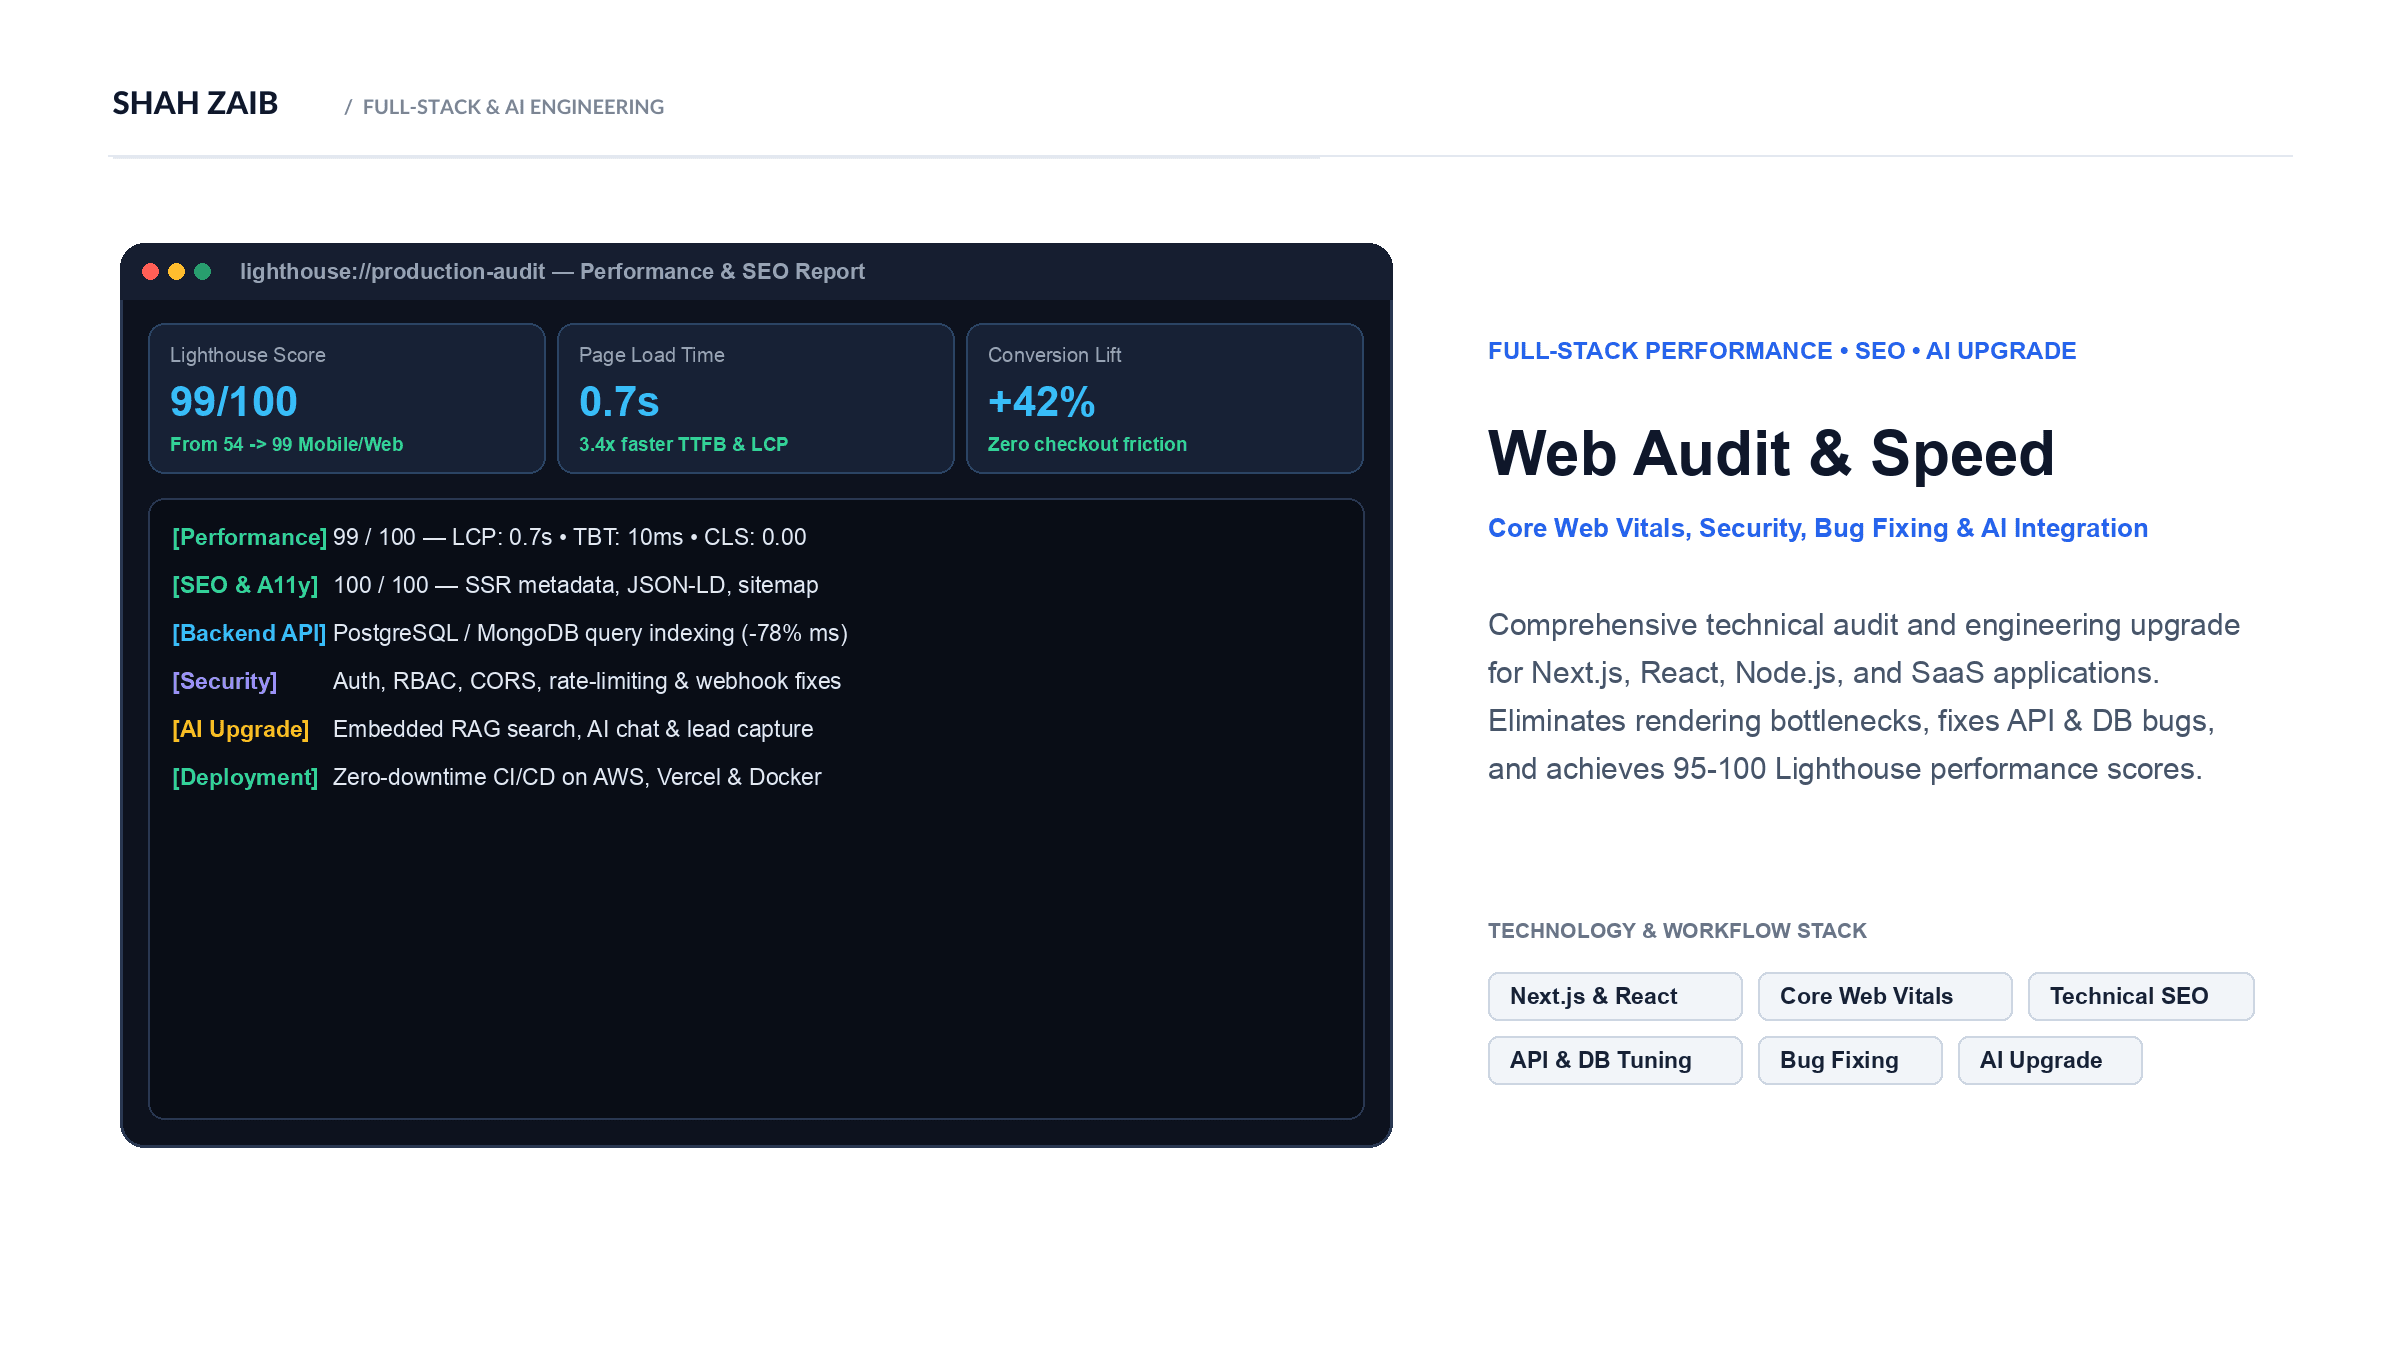Click the [AI Upgrade] log label
Image resolution: width=2400 pixels, height=1350 pixels.
tap(240, 729)
